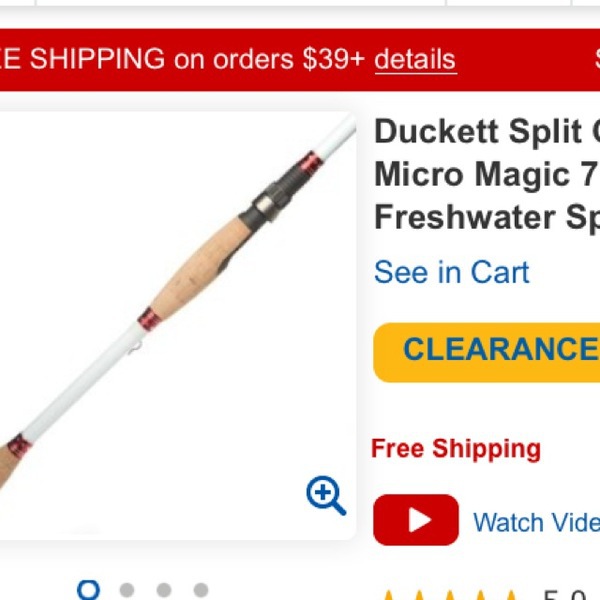Open the Watch Video link
Viewport: 600px width, 600px height.
536,522
